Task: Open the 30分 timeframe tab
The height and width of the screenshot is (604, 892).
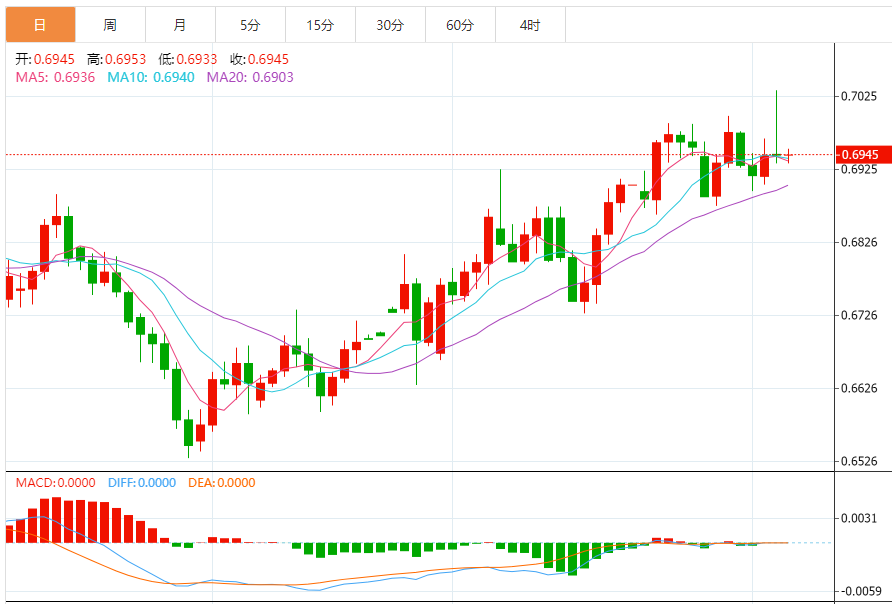Action: (x=390, y=25)
